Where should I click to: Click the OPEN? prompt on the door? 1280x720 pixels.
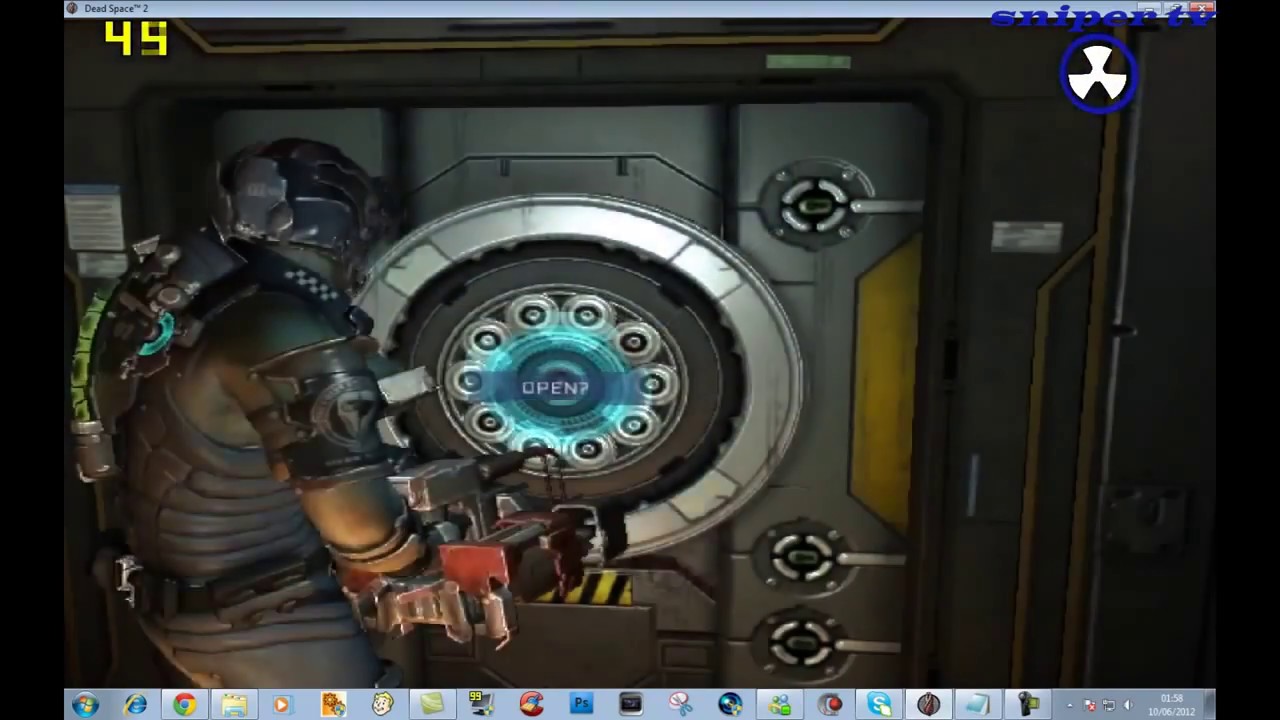point(555,387)
